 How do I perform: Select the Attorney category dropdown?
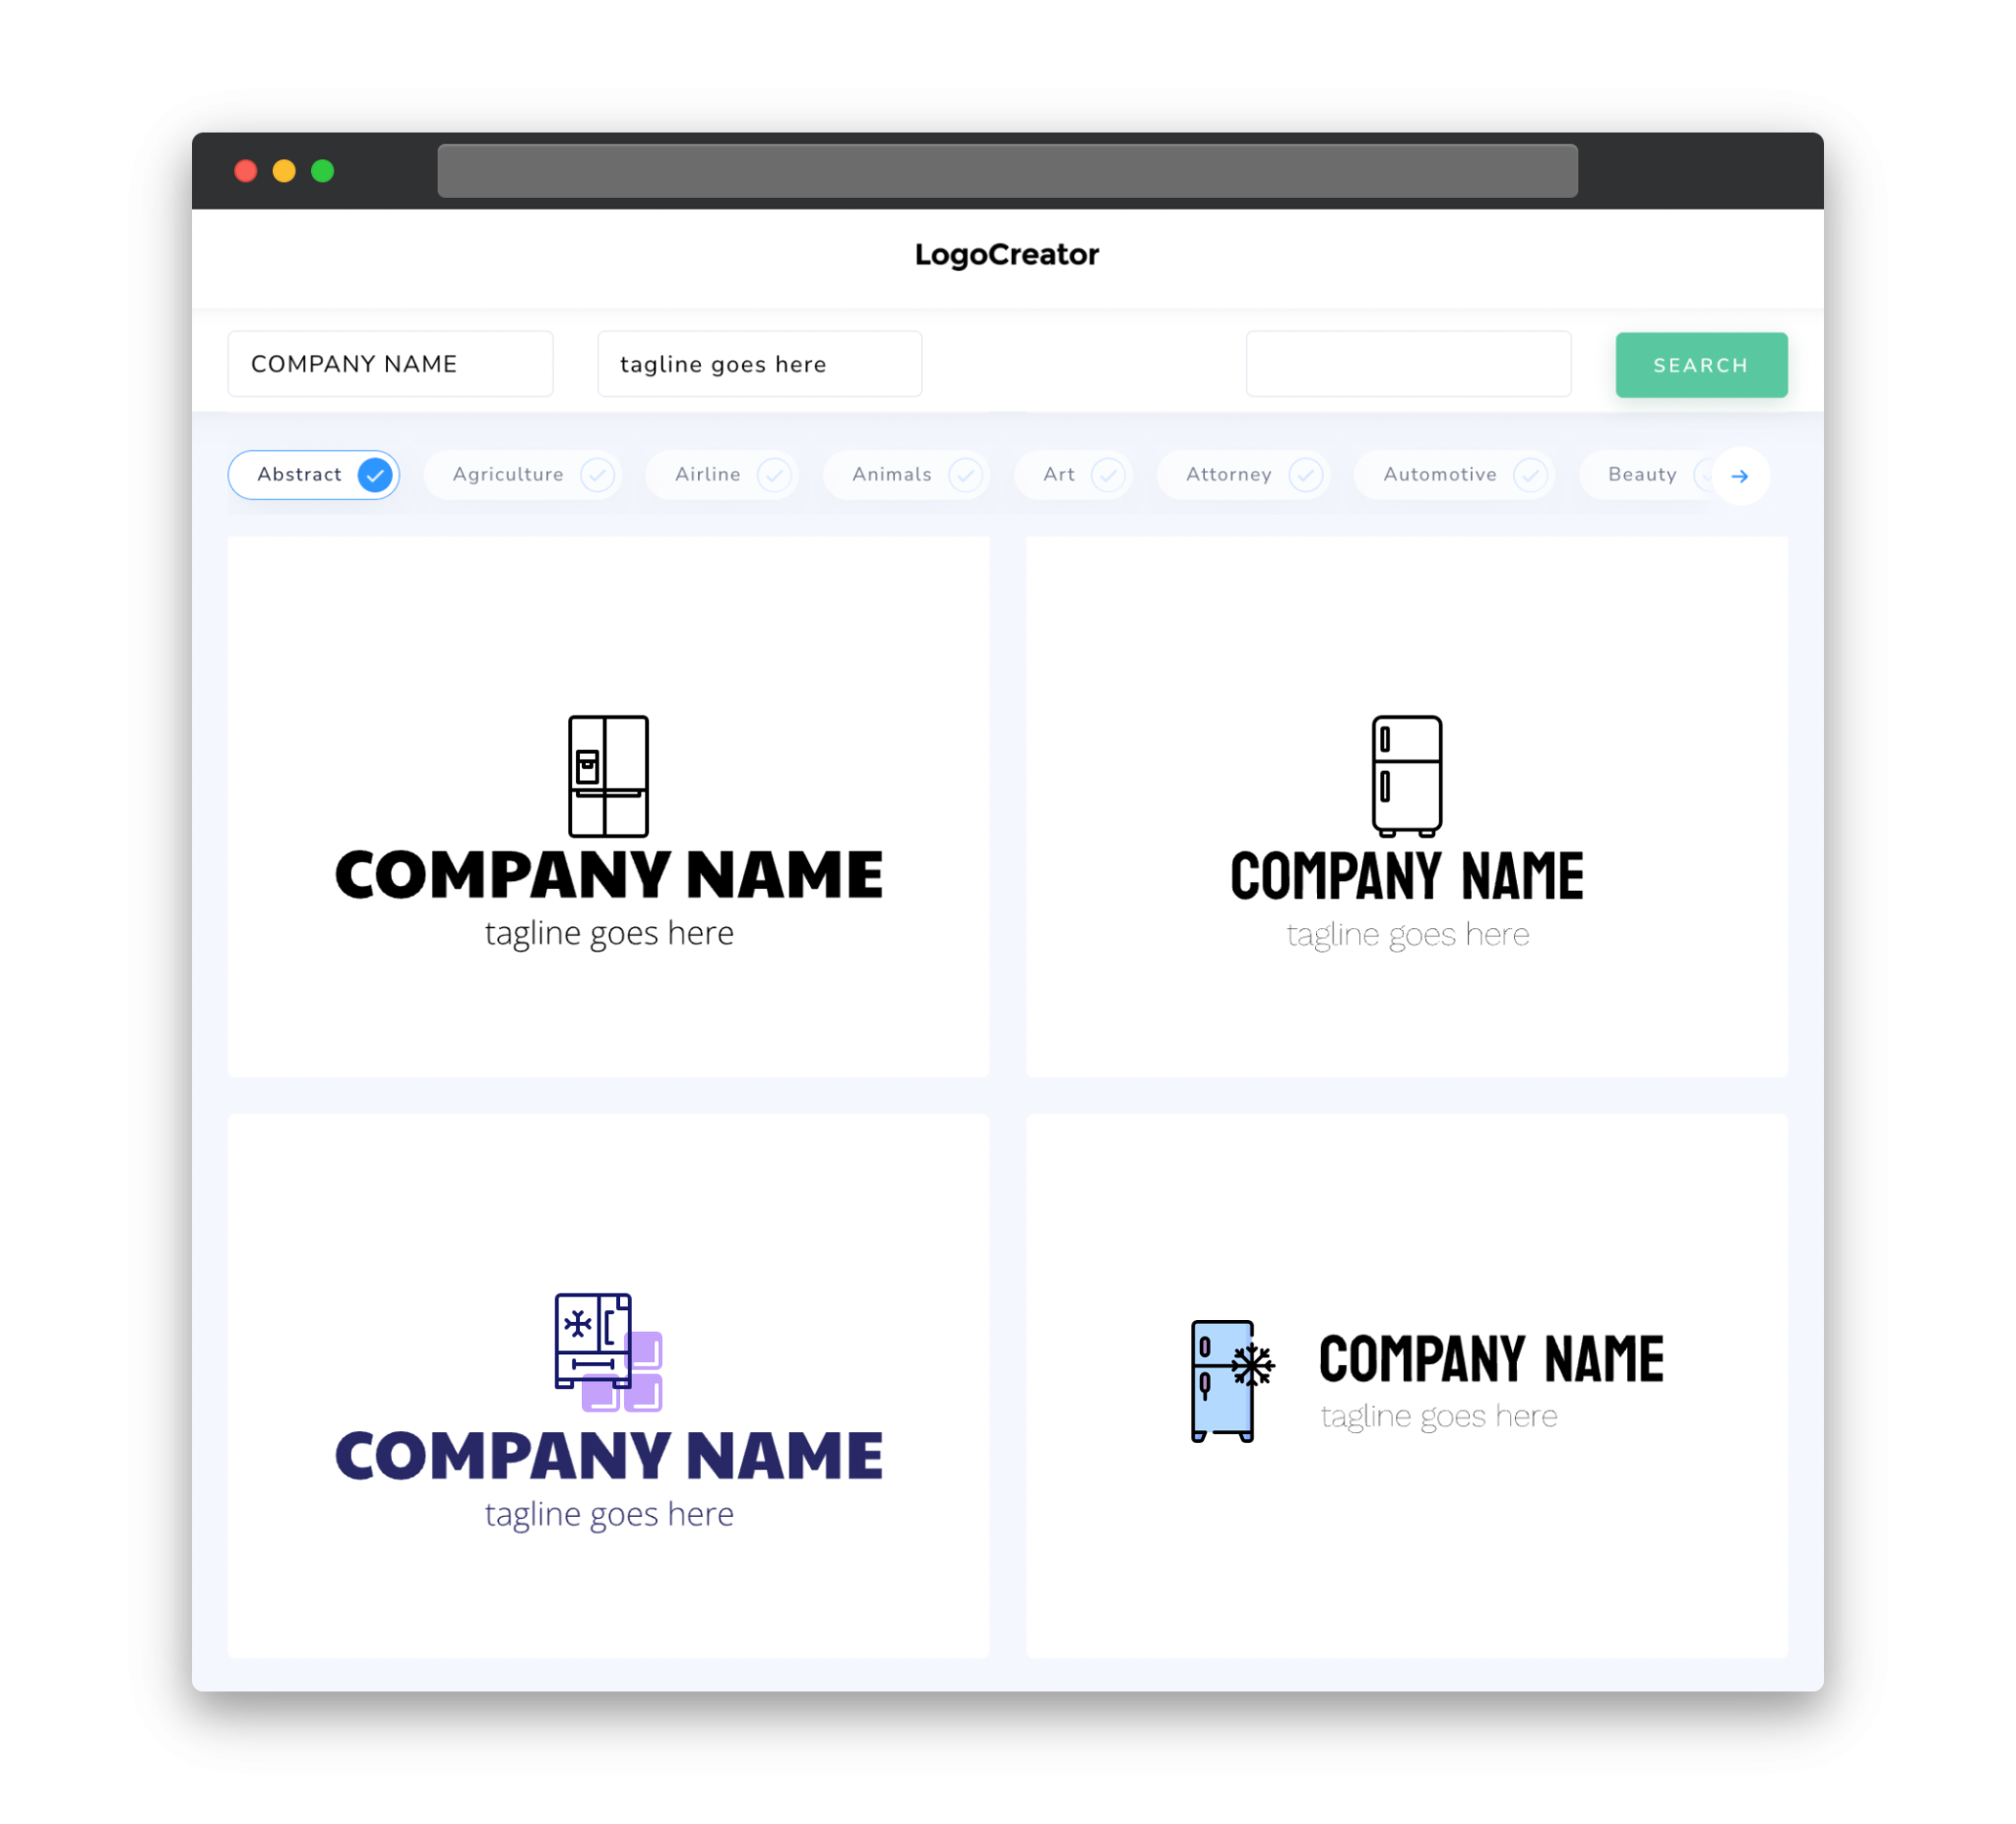[1248, 474]
